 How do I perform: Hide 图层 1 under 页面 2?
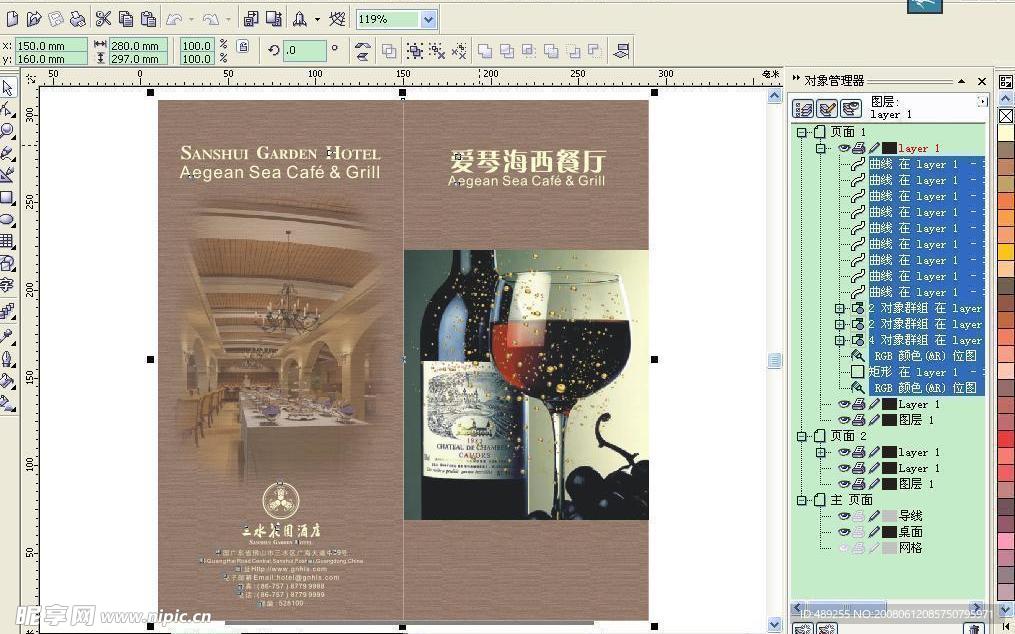tap(844, 484)
